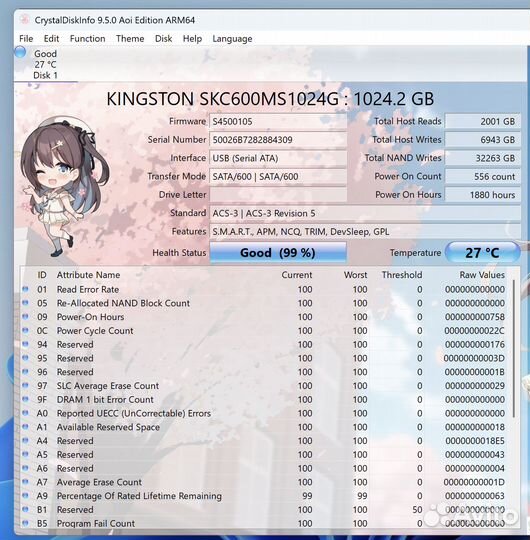Image resolution: width=530 pixels, height=540 pixels.
Task: Click the Attribute Name column header
Action: pos(88,275)
